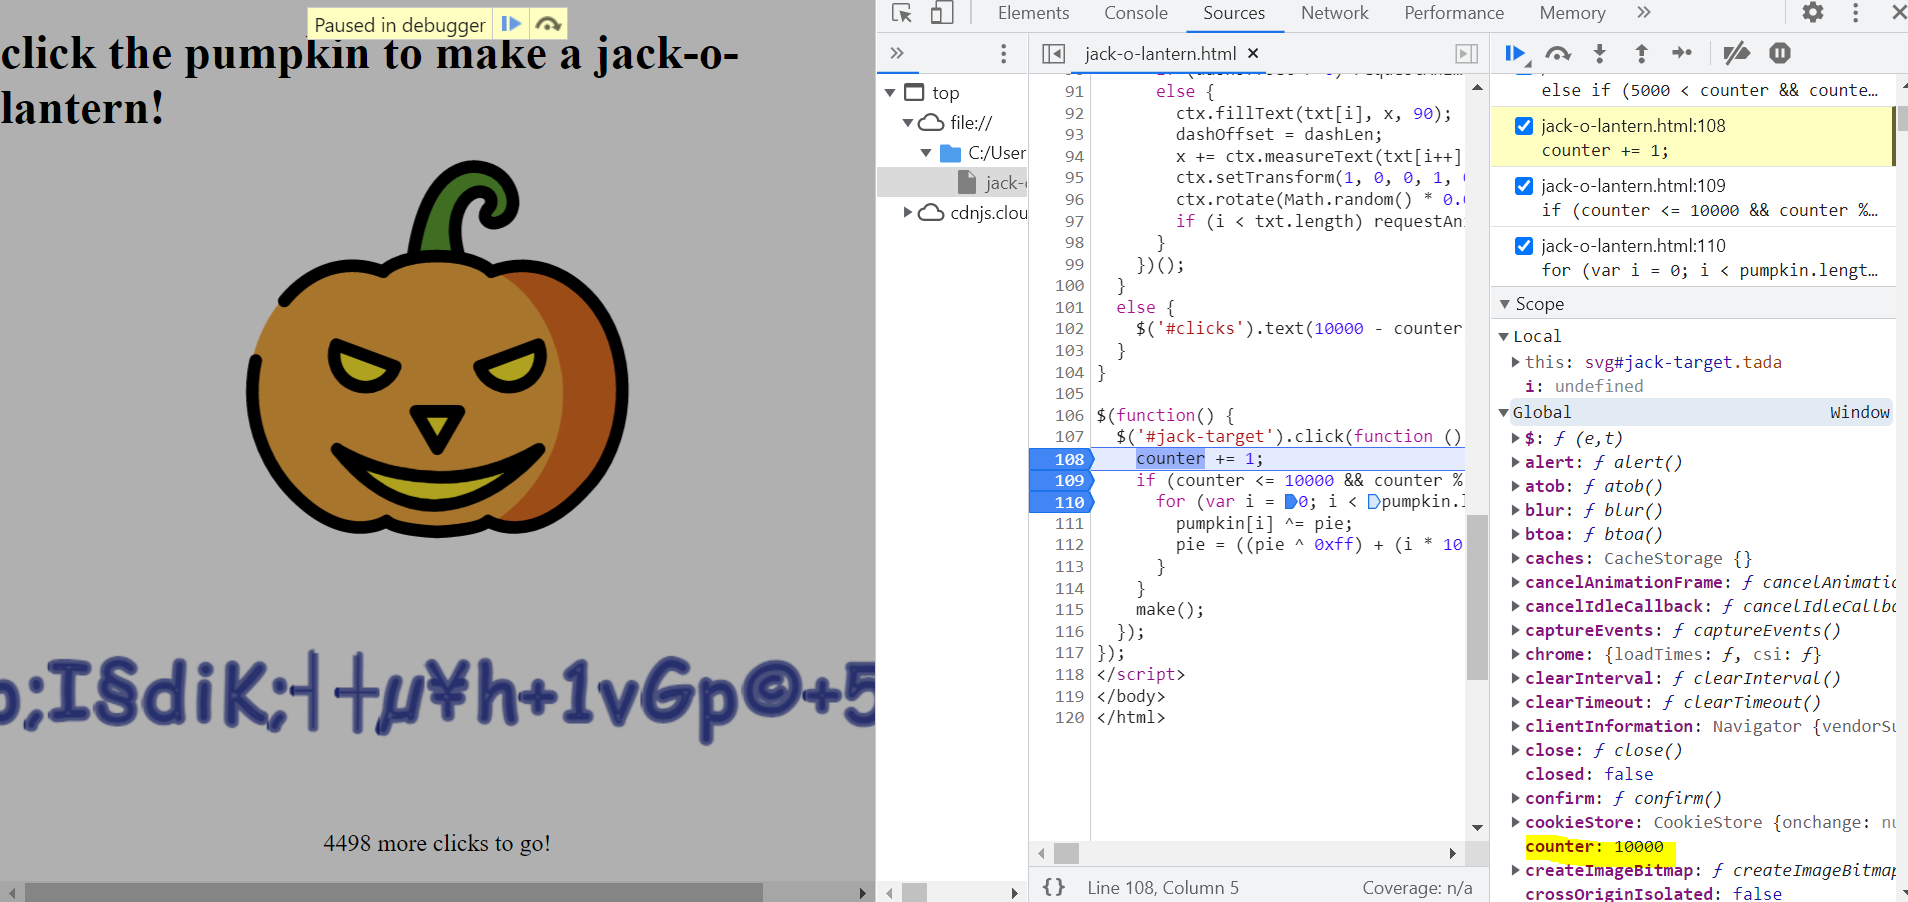Click 'Line 108, Column 5' status text
This screenshot has width=1908, height=902.
(x=1163, y=887)
